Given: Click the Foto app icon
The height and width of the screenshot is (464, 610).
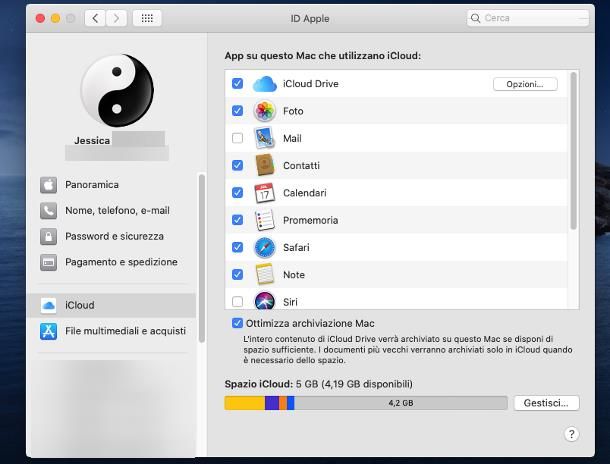Looking at the screenshot, I should [265, 111].
